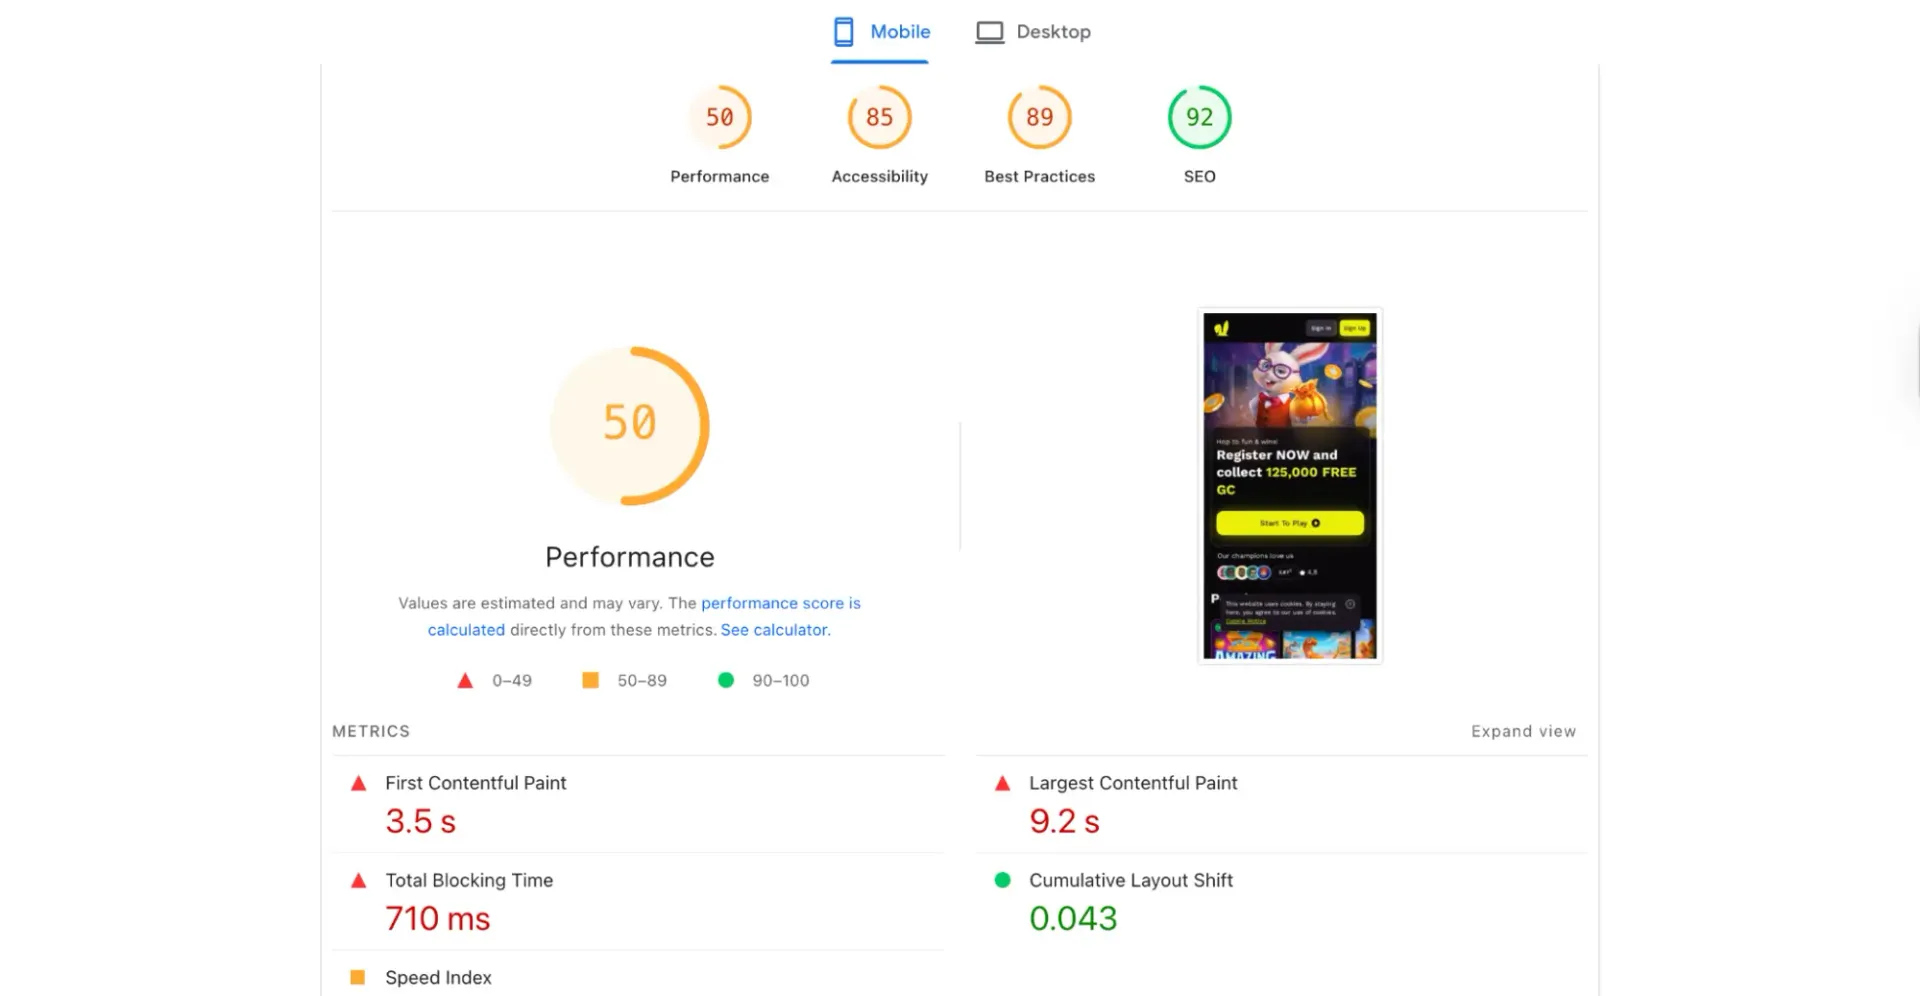Click red triangle beside Largest Contentful Paint
The height and width of the screenshot is (996, 1920).
(1002, 784)
